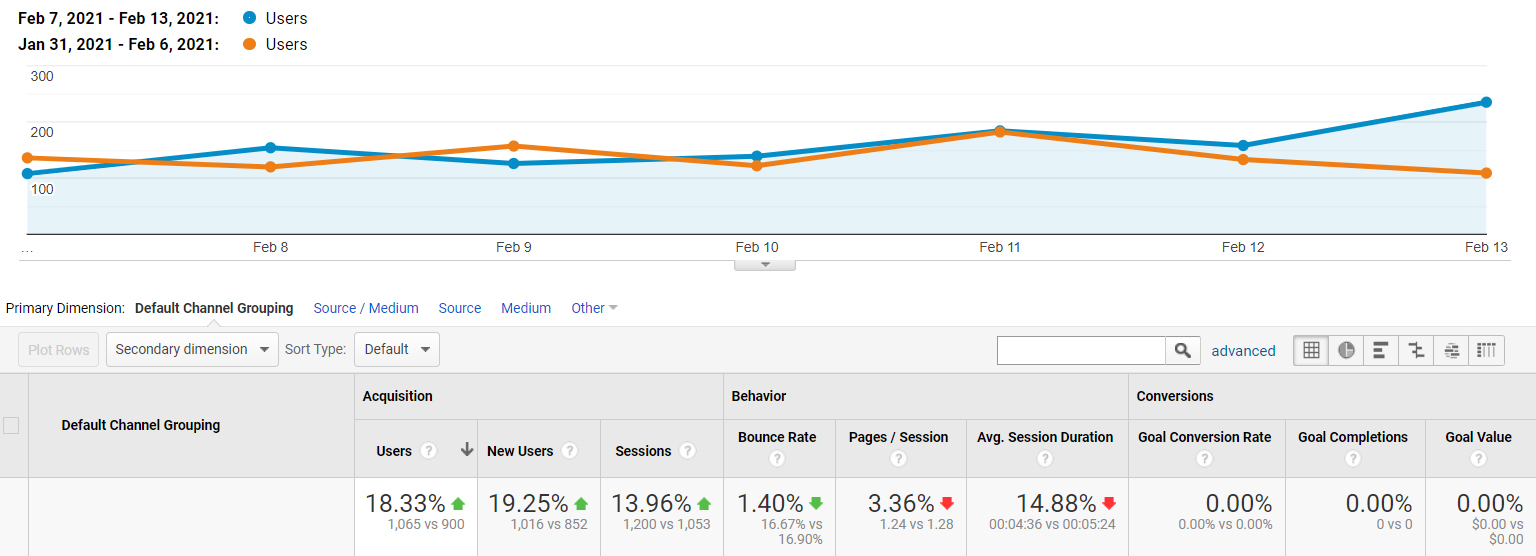Open the Comparison view icon

(1416, 350)
